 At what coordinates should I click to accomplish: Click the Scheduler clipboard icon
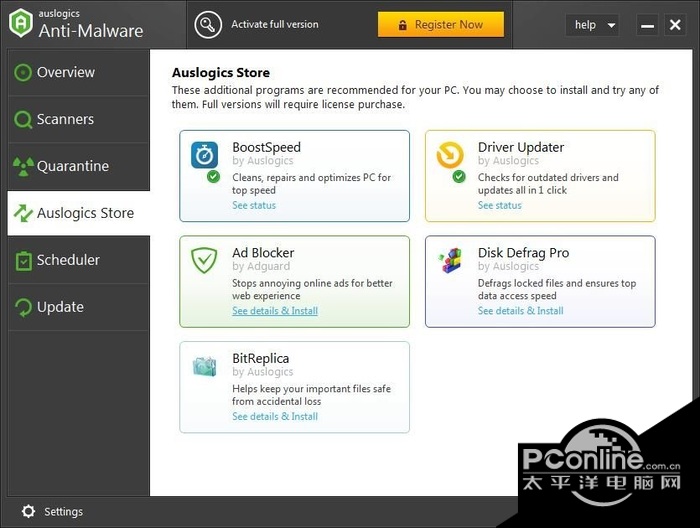(x=23, y=261)
